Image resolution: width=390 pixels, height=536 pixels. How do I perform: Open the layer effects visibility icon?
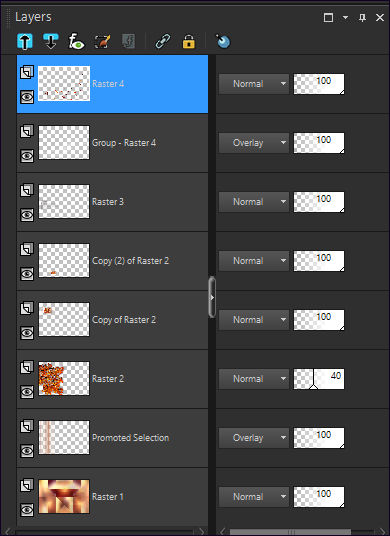[76, 42]
